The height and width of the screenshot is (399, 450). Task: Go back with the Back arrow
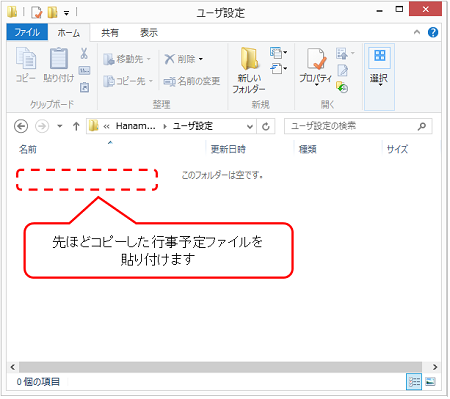[x=21, y=126]
